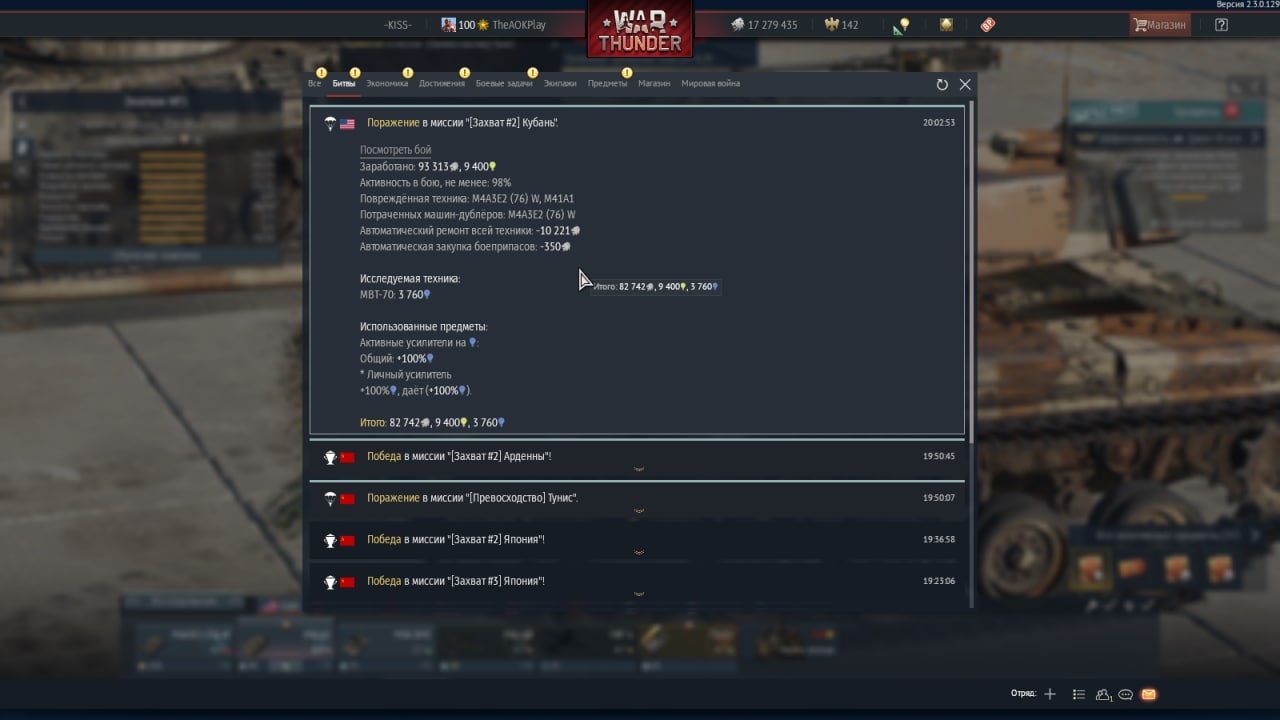The height and width of the screenshot is (720, 1280).
Task: Open the chat bubble icon at bottom
Action: click(1126, 694)
